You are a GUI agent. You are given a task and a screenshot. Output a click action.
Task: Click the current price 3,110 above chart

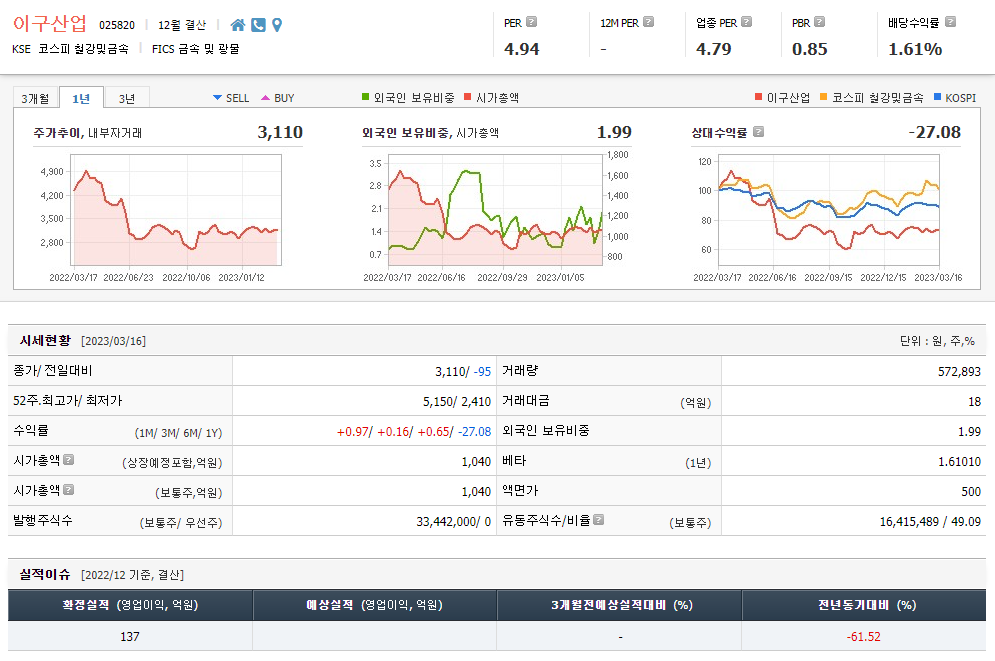280,132
